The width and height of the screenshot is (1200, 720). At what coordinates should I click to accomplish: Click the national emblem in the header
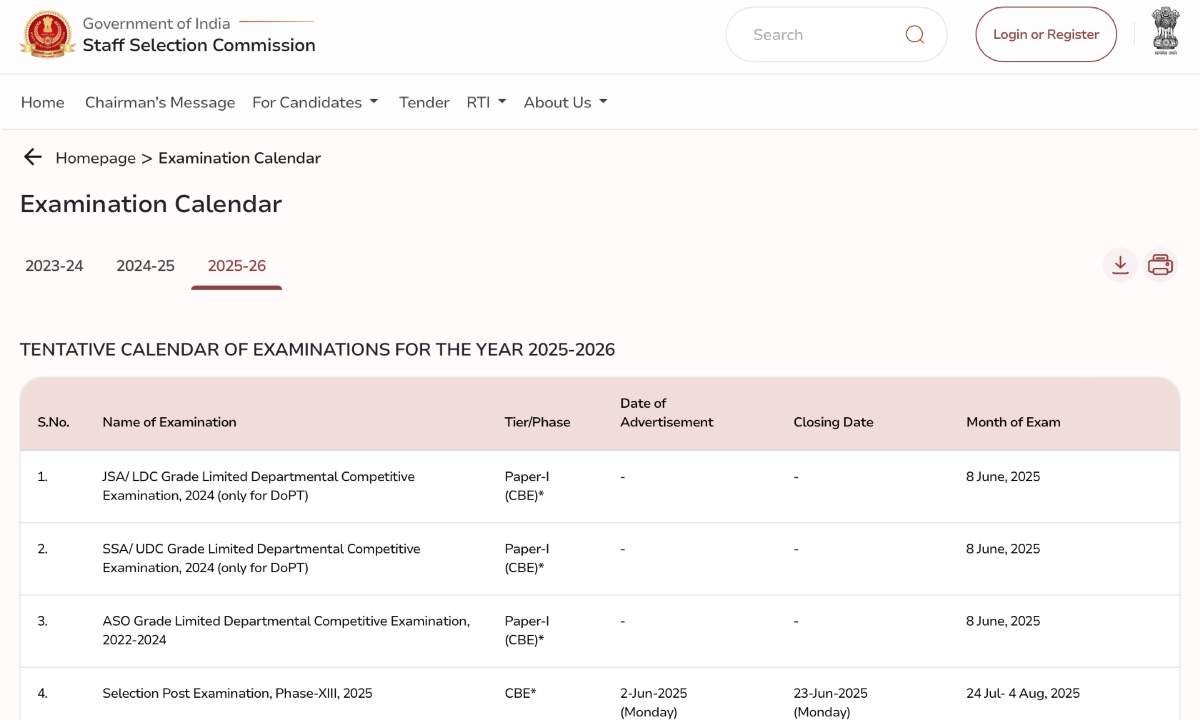[1166, 32]
